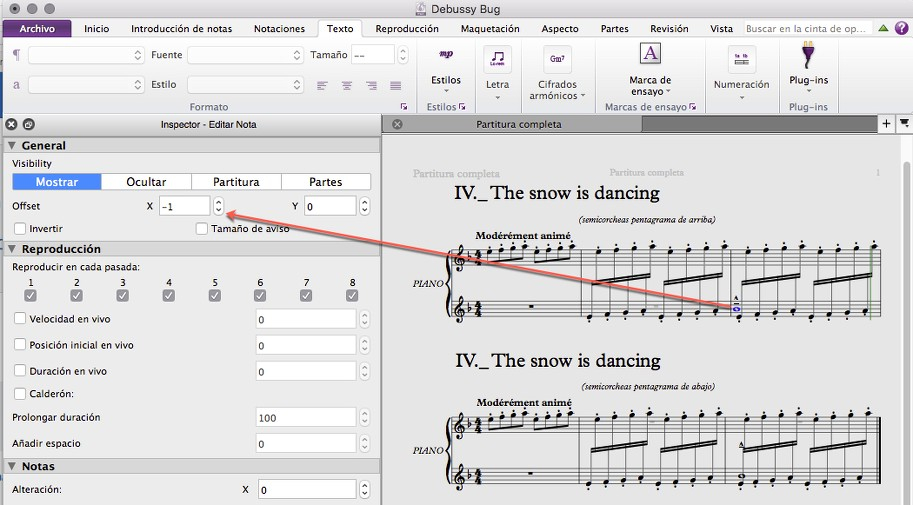Switch to the Notaciones ribbon tab
The image size is (913, 505).
[x=279, y=29]
